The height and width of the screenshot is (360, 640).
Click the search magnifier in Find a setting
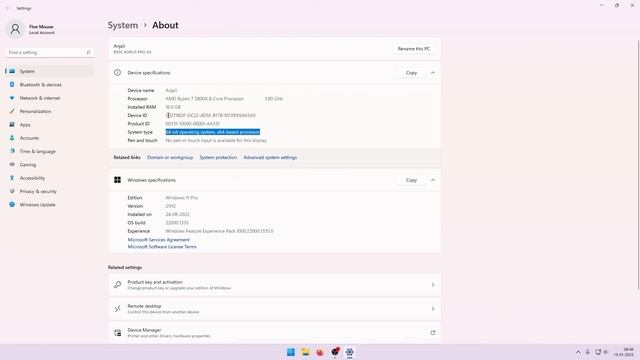tap(88, 52)
